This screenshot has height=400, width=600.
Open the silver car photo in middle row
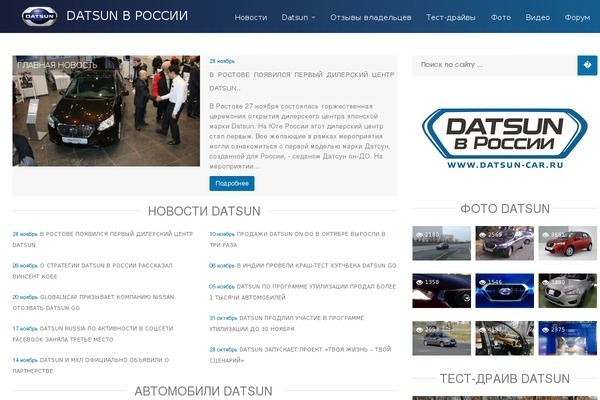click(567, 291)
